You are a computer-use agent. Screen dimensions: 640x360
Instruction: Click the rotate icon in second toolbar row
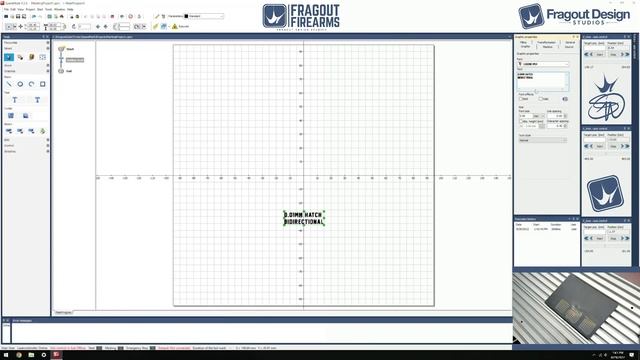click(x=74, y=27)
